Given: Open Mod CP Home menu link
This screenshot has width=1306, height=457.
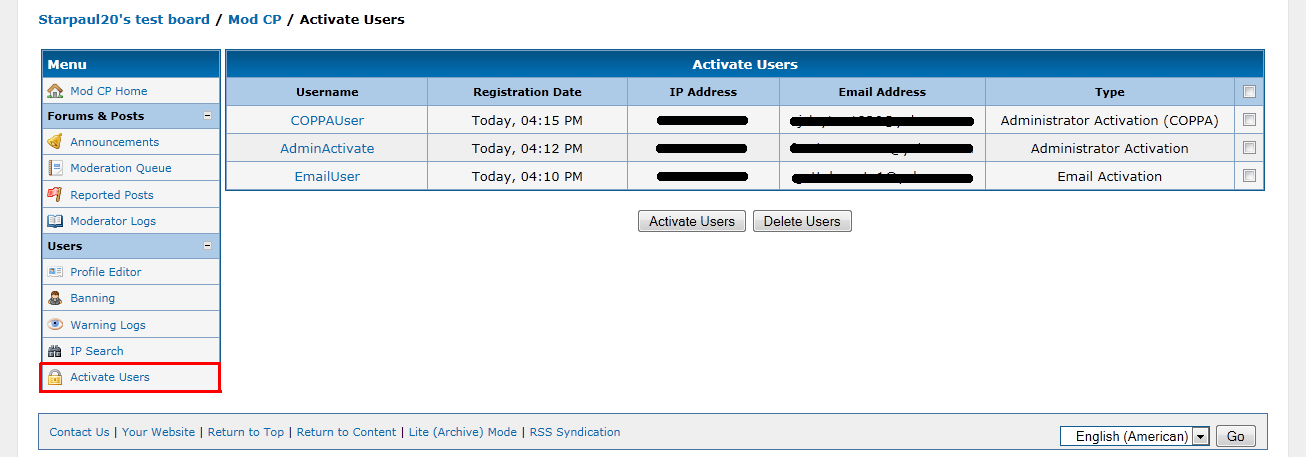Looking at the screenshot, I should click(109, 91).
